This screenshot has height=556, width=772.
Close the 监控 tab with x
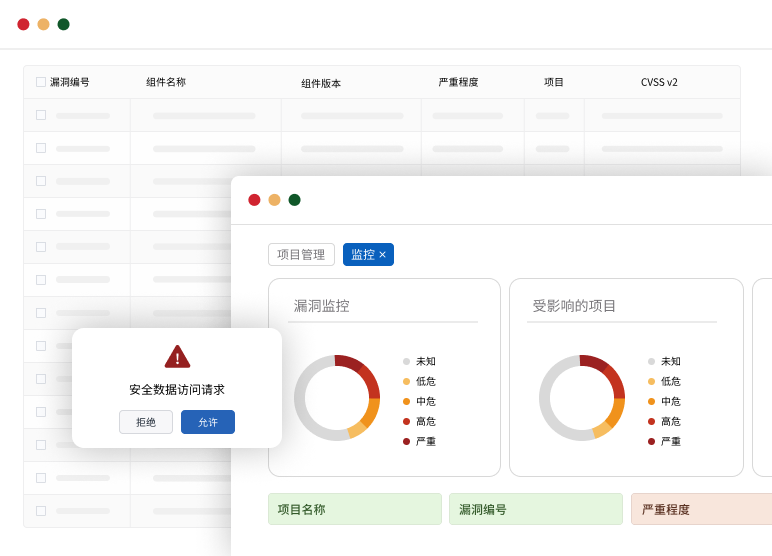click(x=382, y=255)
